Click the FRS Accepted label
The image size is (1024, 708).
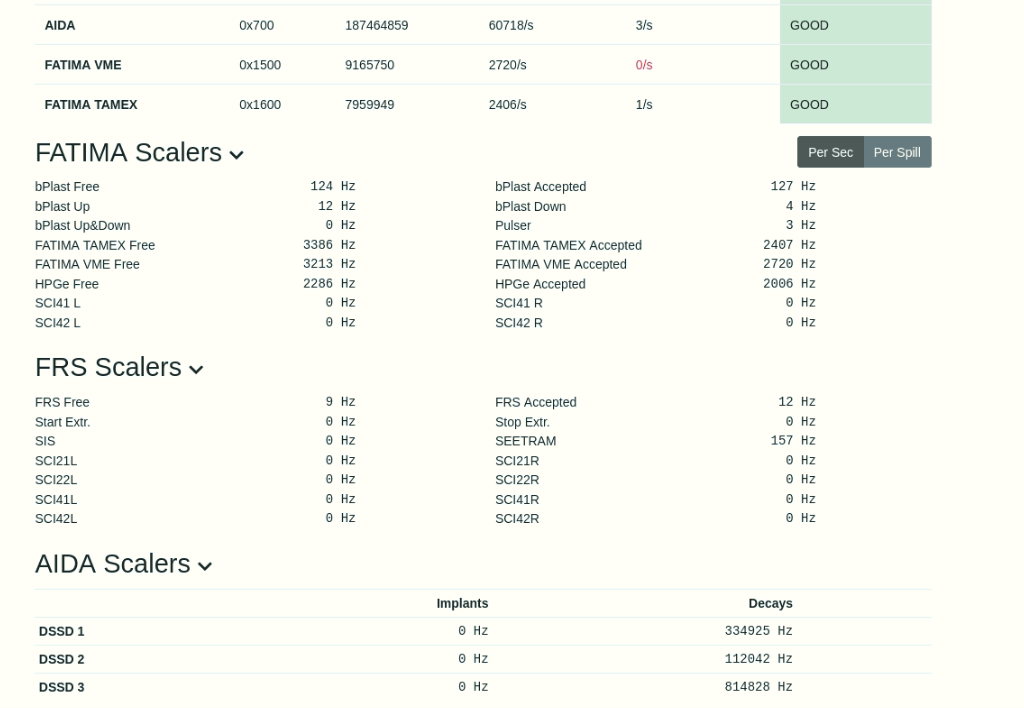[536, 402]
